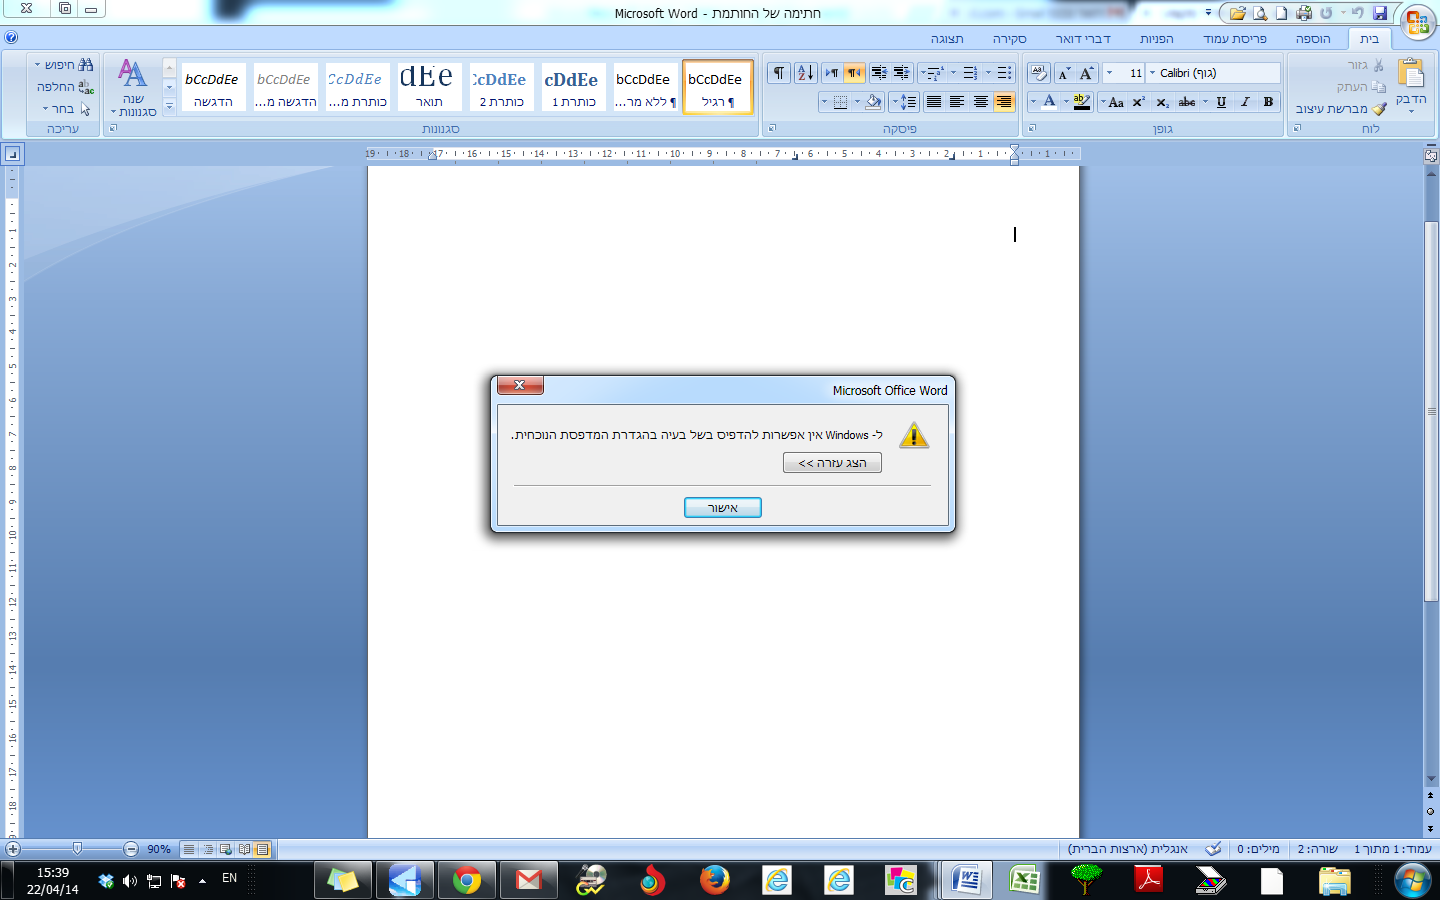Open the Styles pane launcher

[x=113, y=128]
